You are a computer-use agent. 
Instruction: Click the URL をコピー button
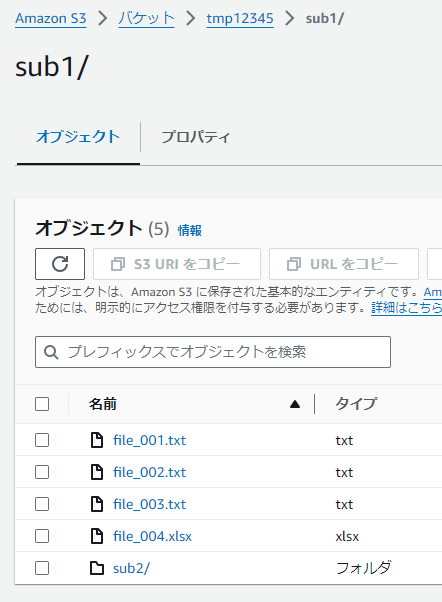coord(344,264)
